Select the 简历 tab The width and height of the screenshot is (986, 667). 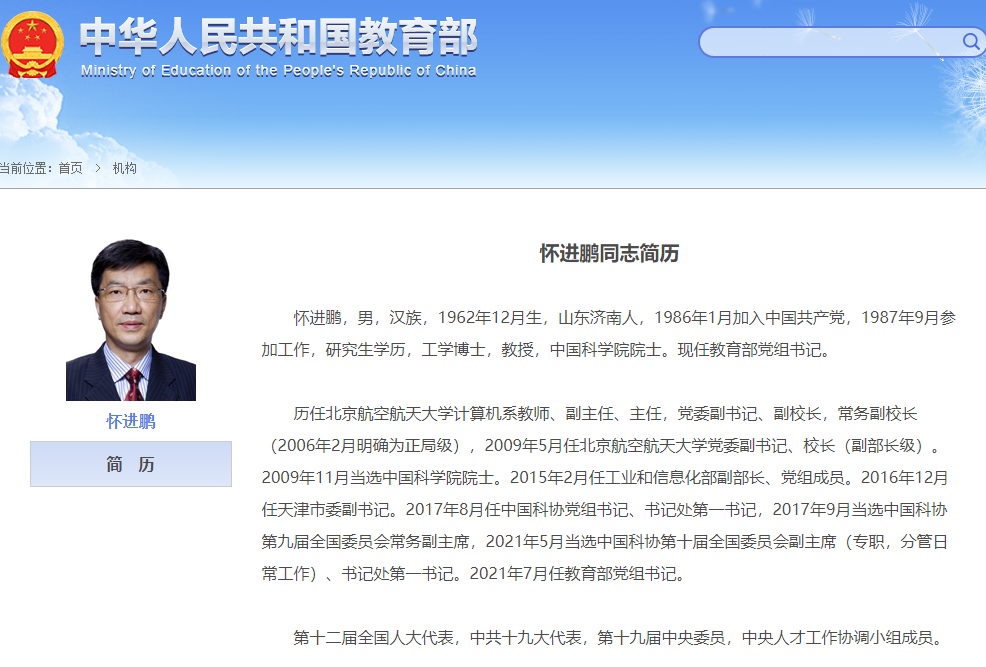click(x=130, y=463)
